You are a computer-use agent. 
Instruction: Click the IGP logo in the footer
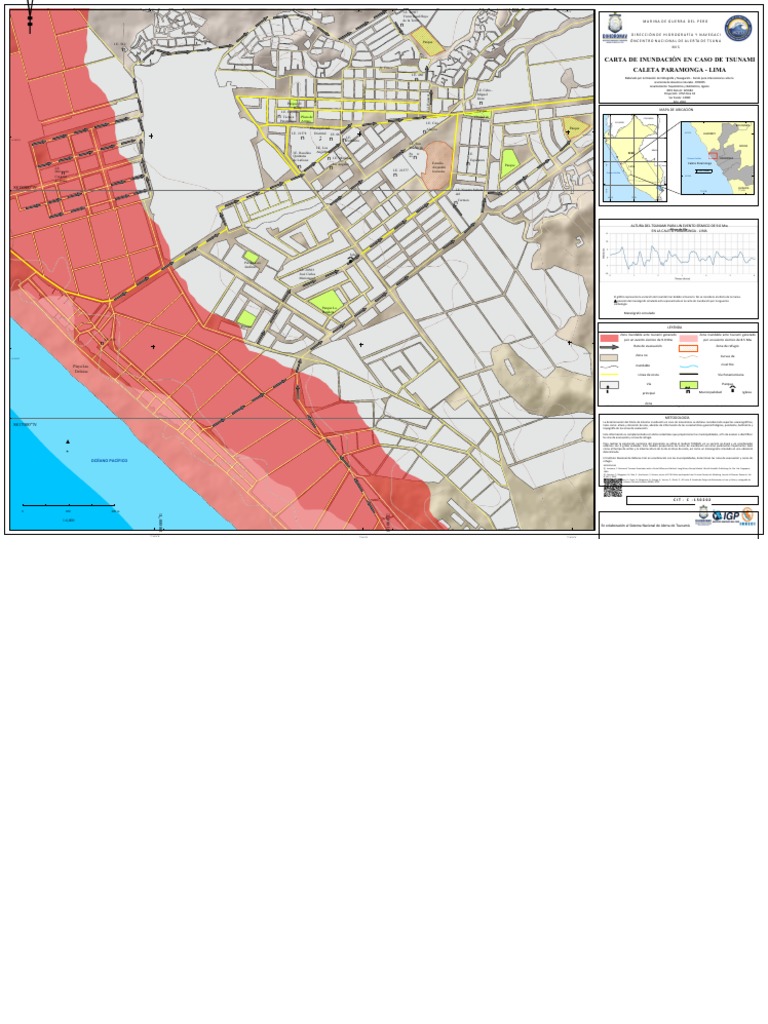[726, 516]
